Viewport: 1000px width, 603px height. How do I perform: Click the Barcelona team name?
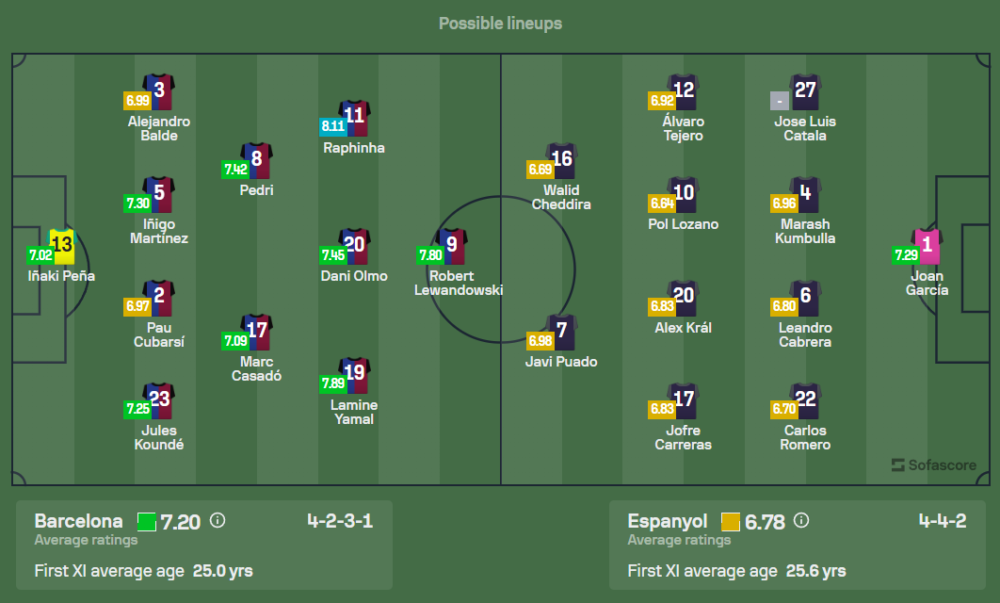78,521
